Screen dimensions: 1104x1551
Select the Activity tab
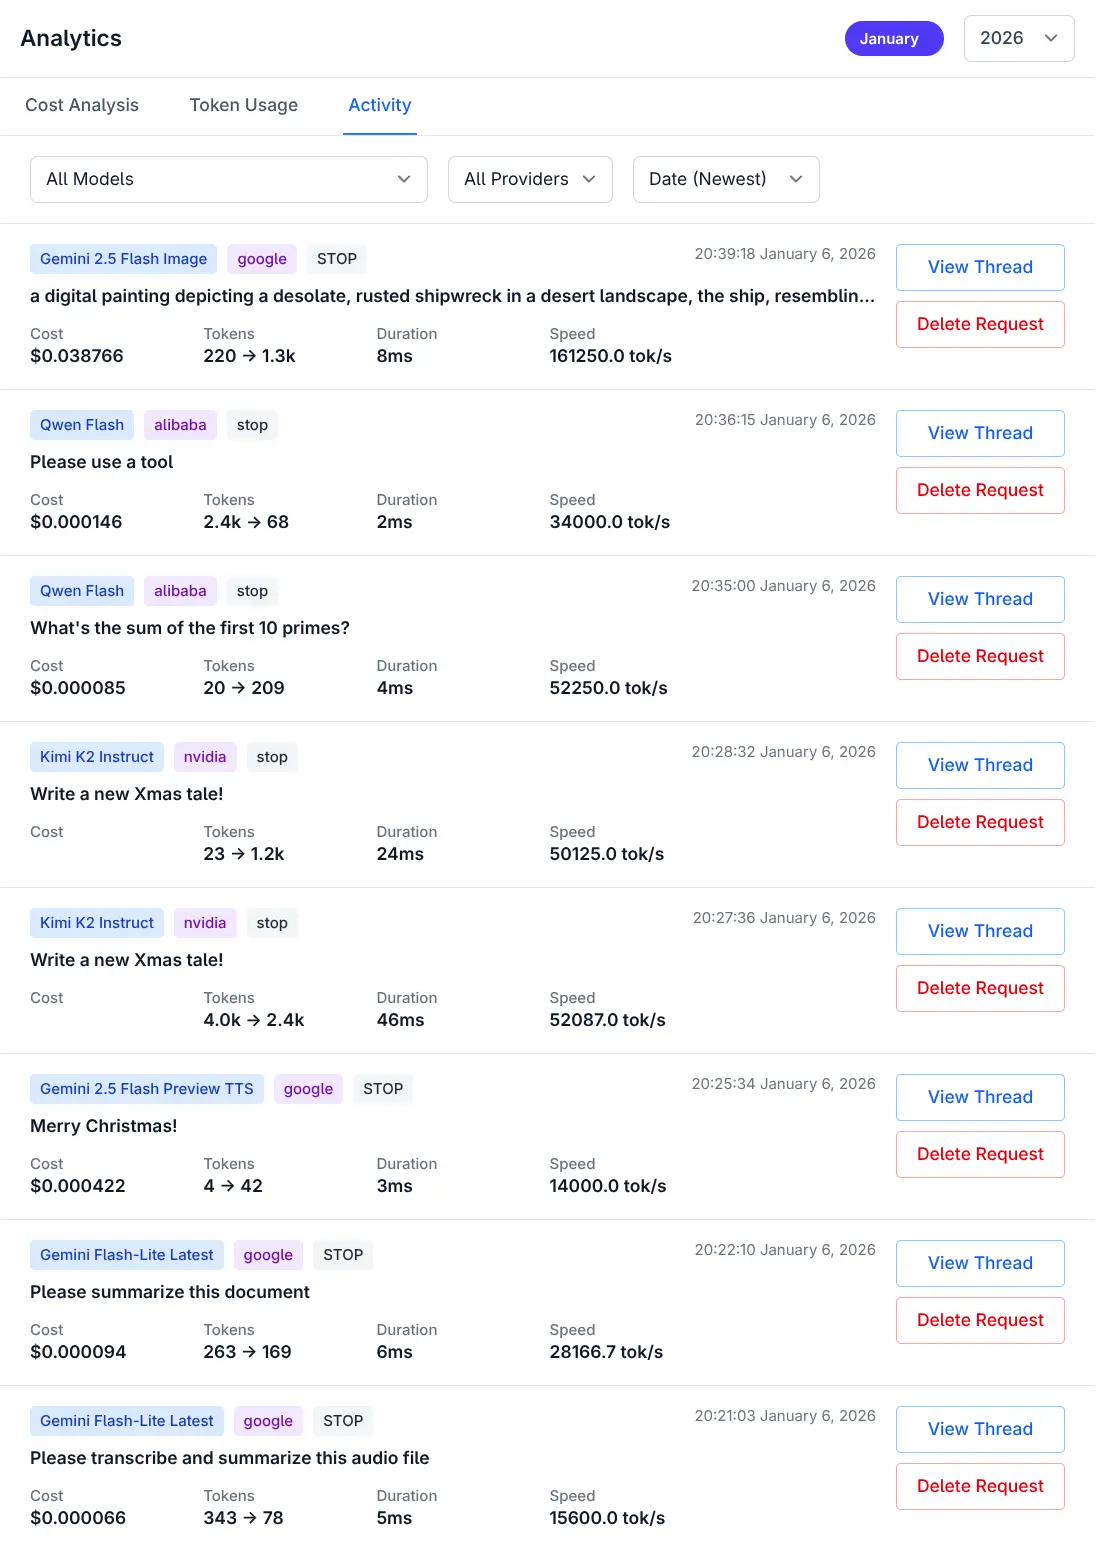pyautogui.click(x=379, y=105)
